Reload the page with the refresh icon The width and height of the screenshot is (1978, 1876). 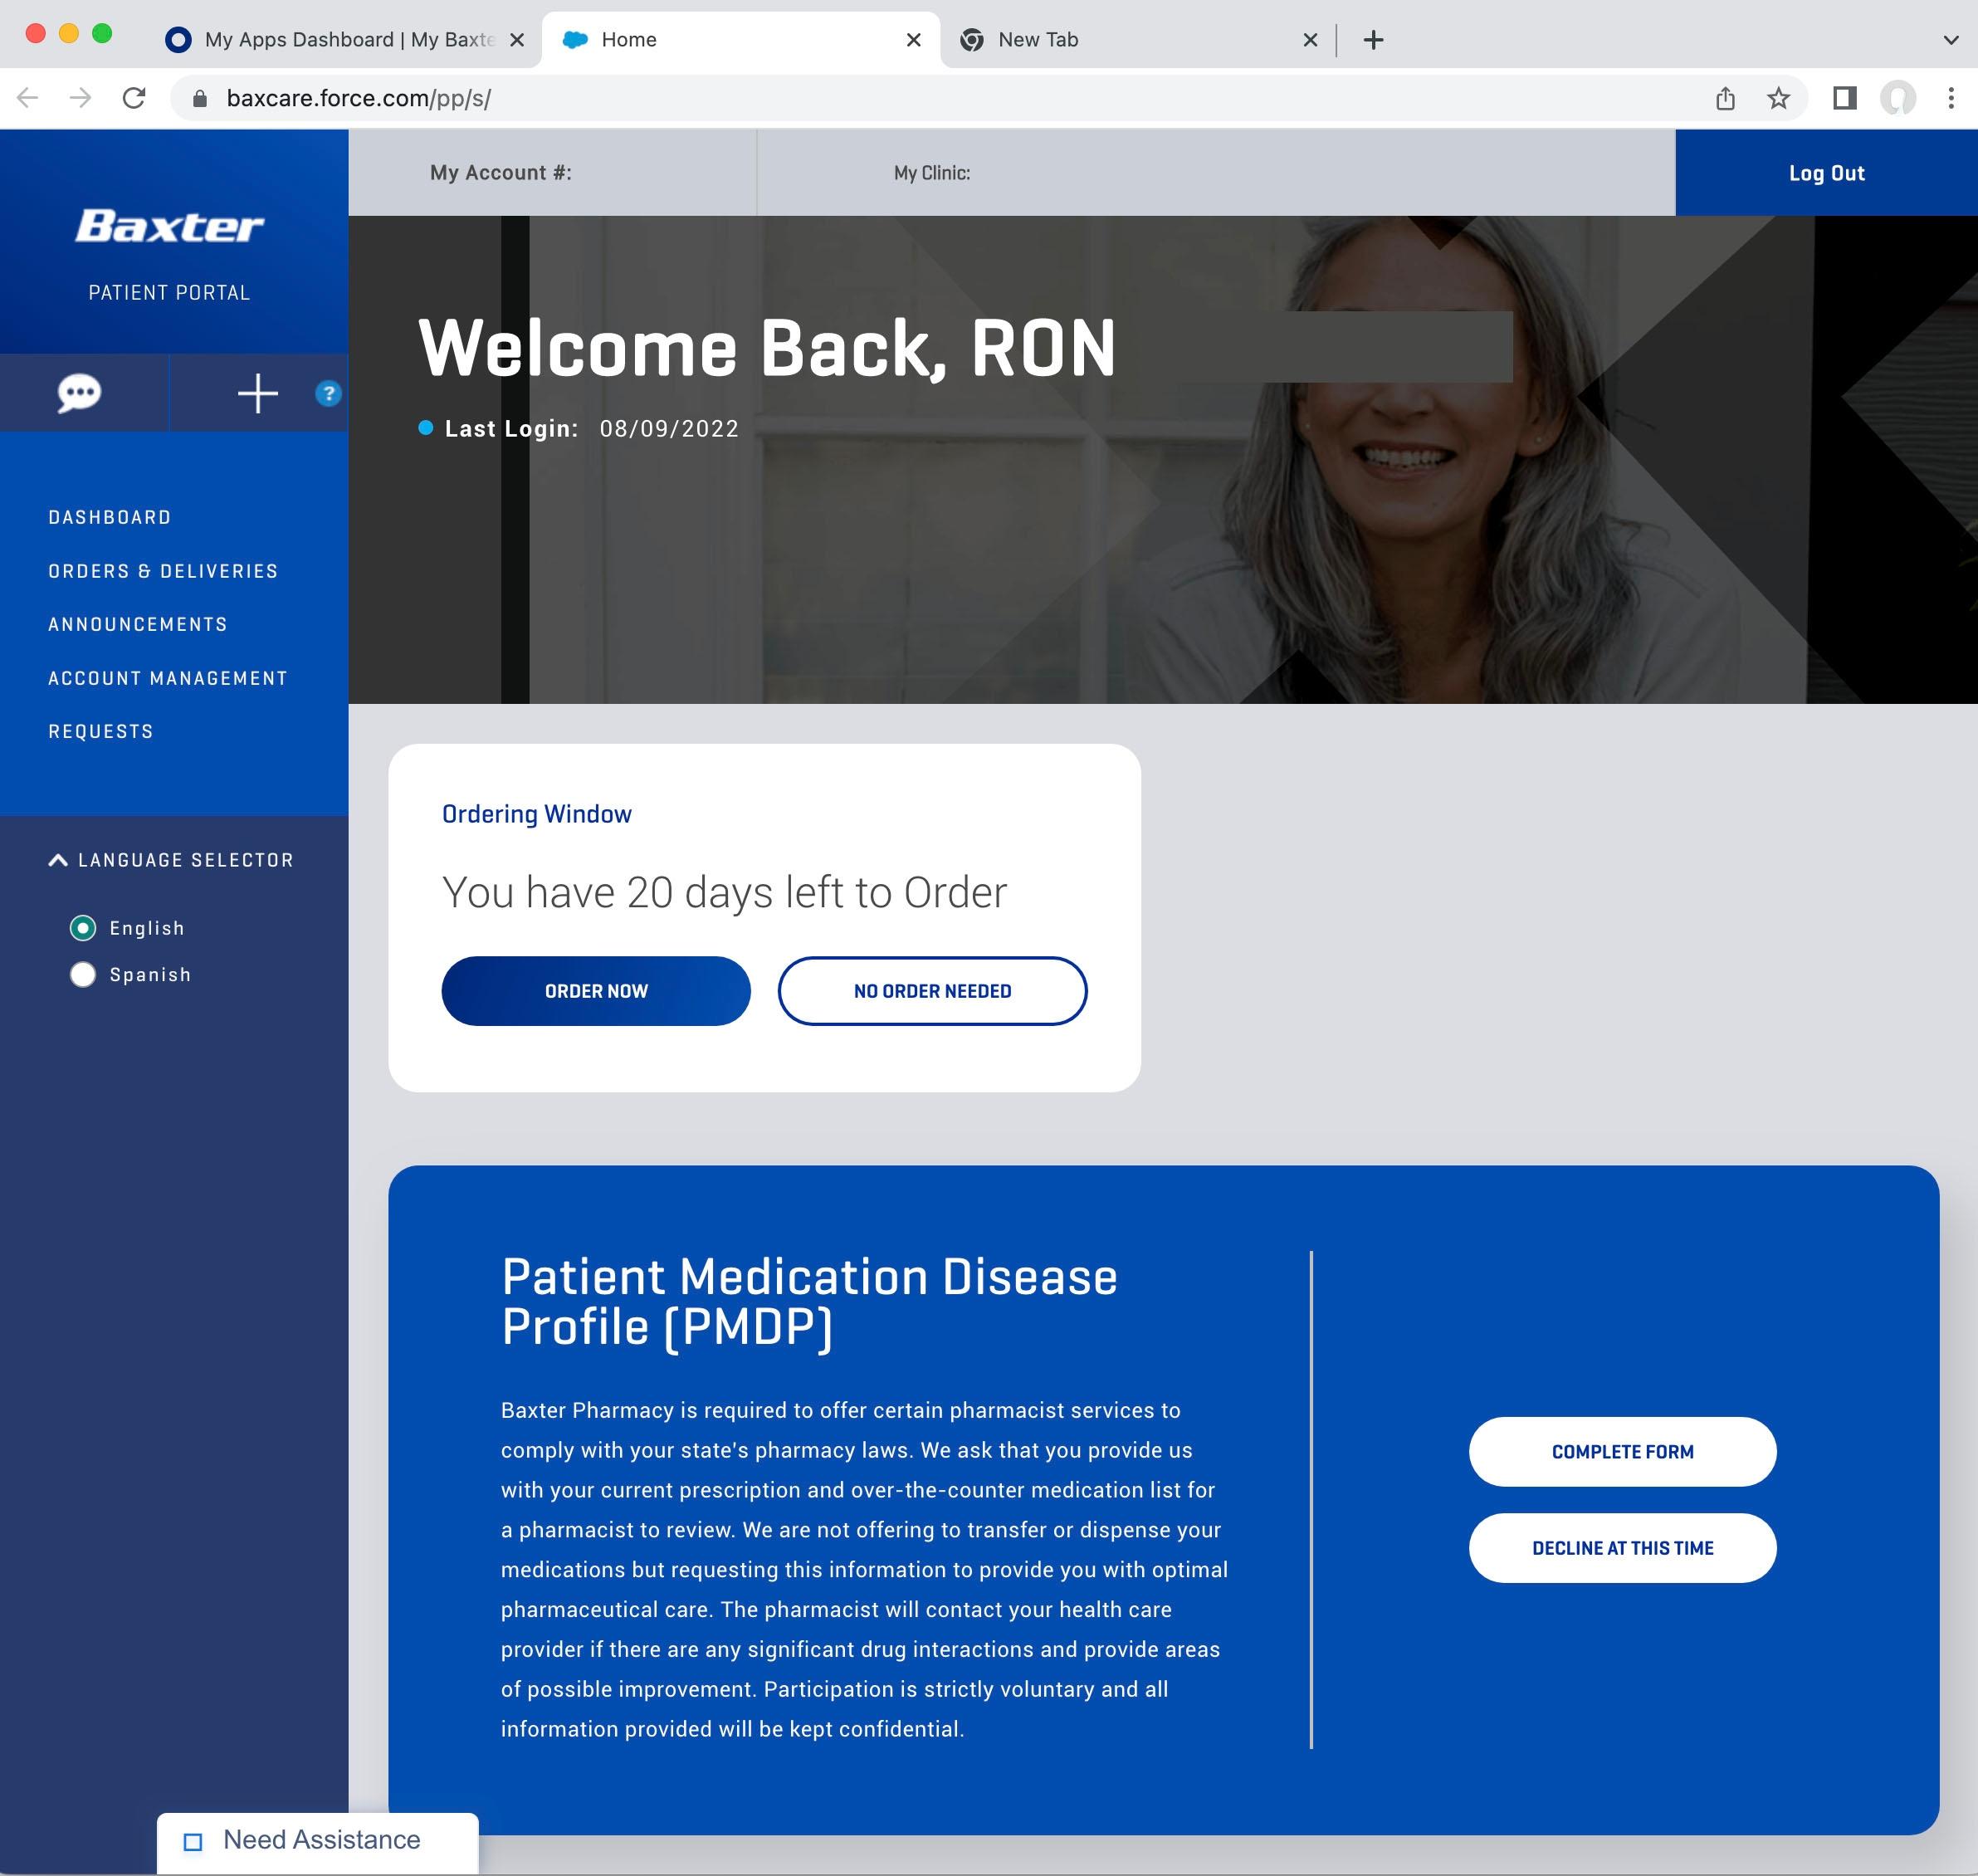pyautogui.click(x=134, y=98)
